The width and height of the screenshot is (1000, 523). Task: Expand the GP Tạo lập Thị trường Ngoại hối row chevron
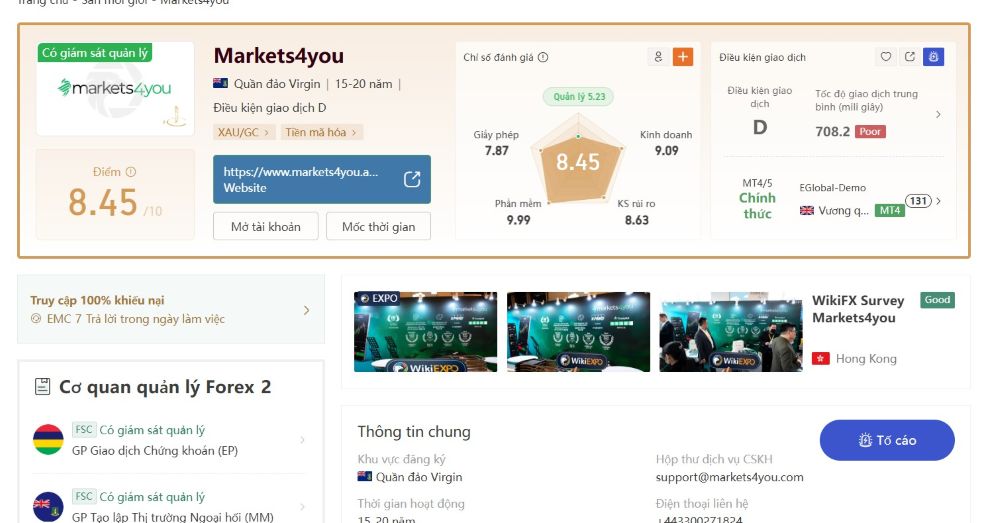[x=302, y=506]
